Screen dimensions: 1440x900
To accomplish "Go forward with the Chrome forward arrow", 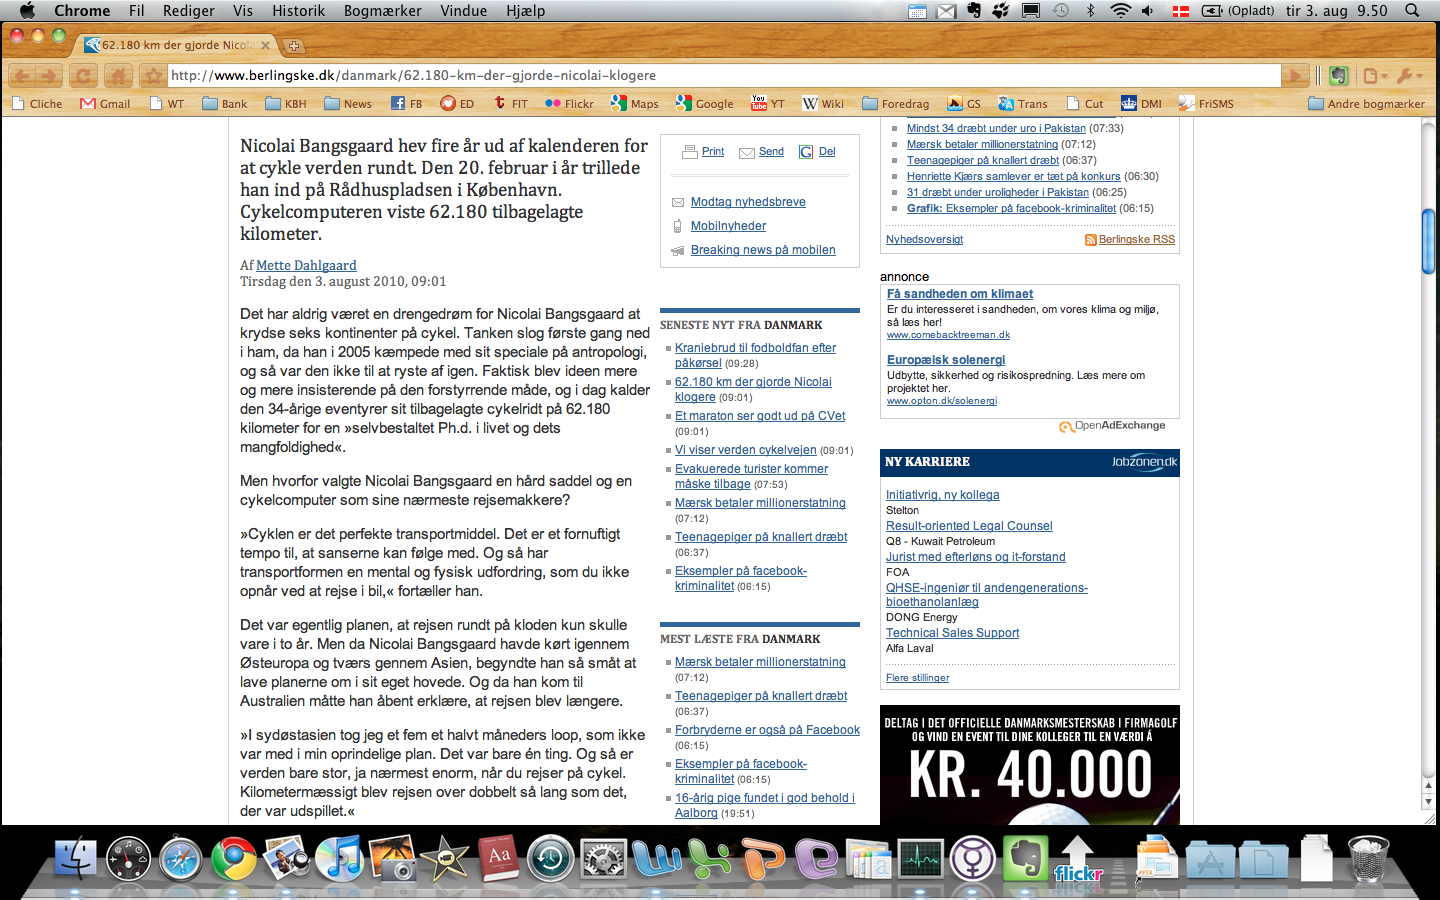I will pyautogui.click(x=48, y=75).
